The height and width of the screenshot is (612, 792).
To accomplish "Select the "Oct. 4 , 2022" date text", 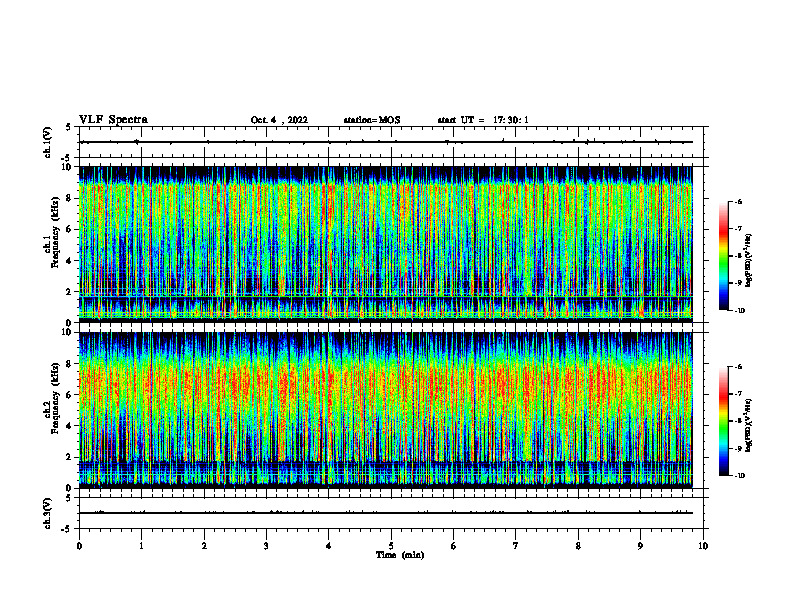I will click(x=279, y=120).
